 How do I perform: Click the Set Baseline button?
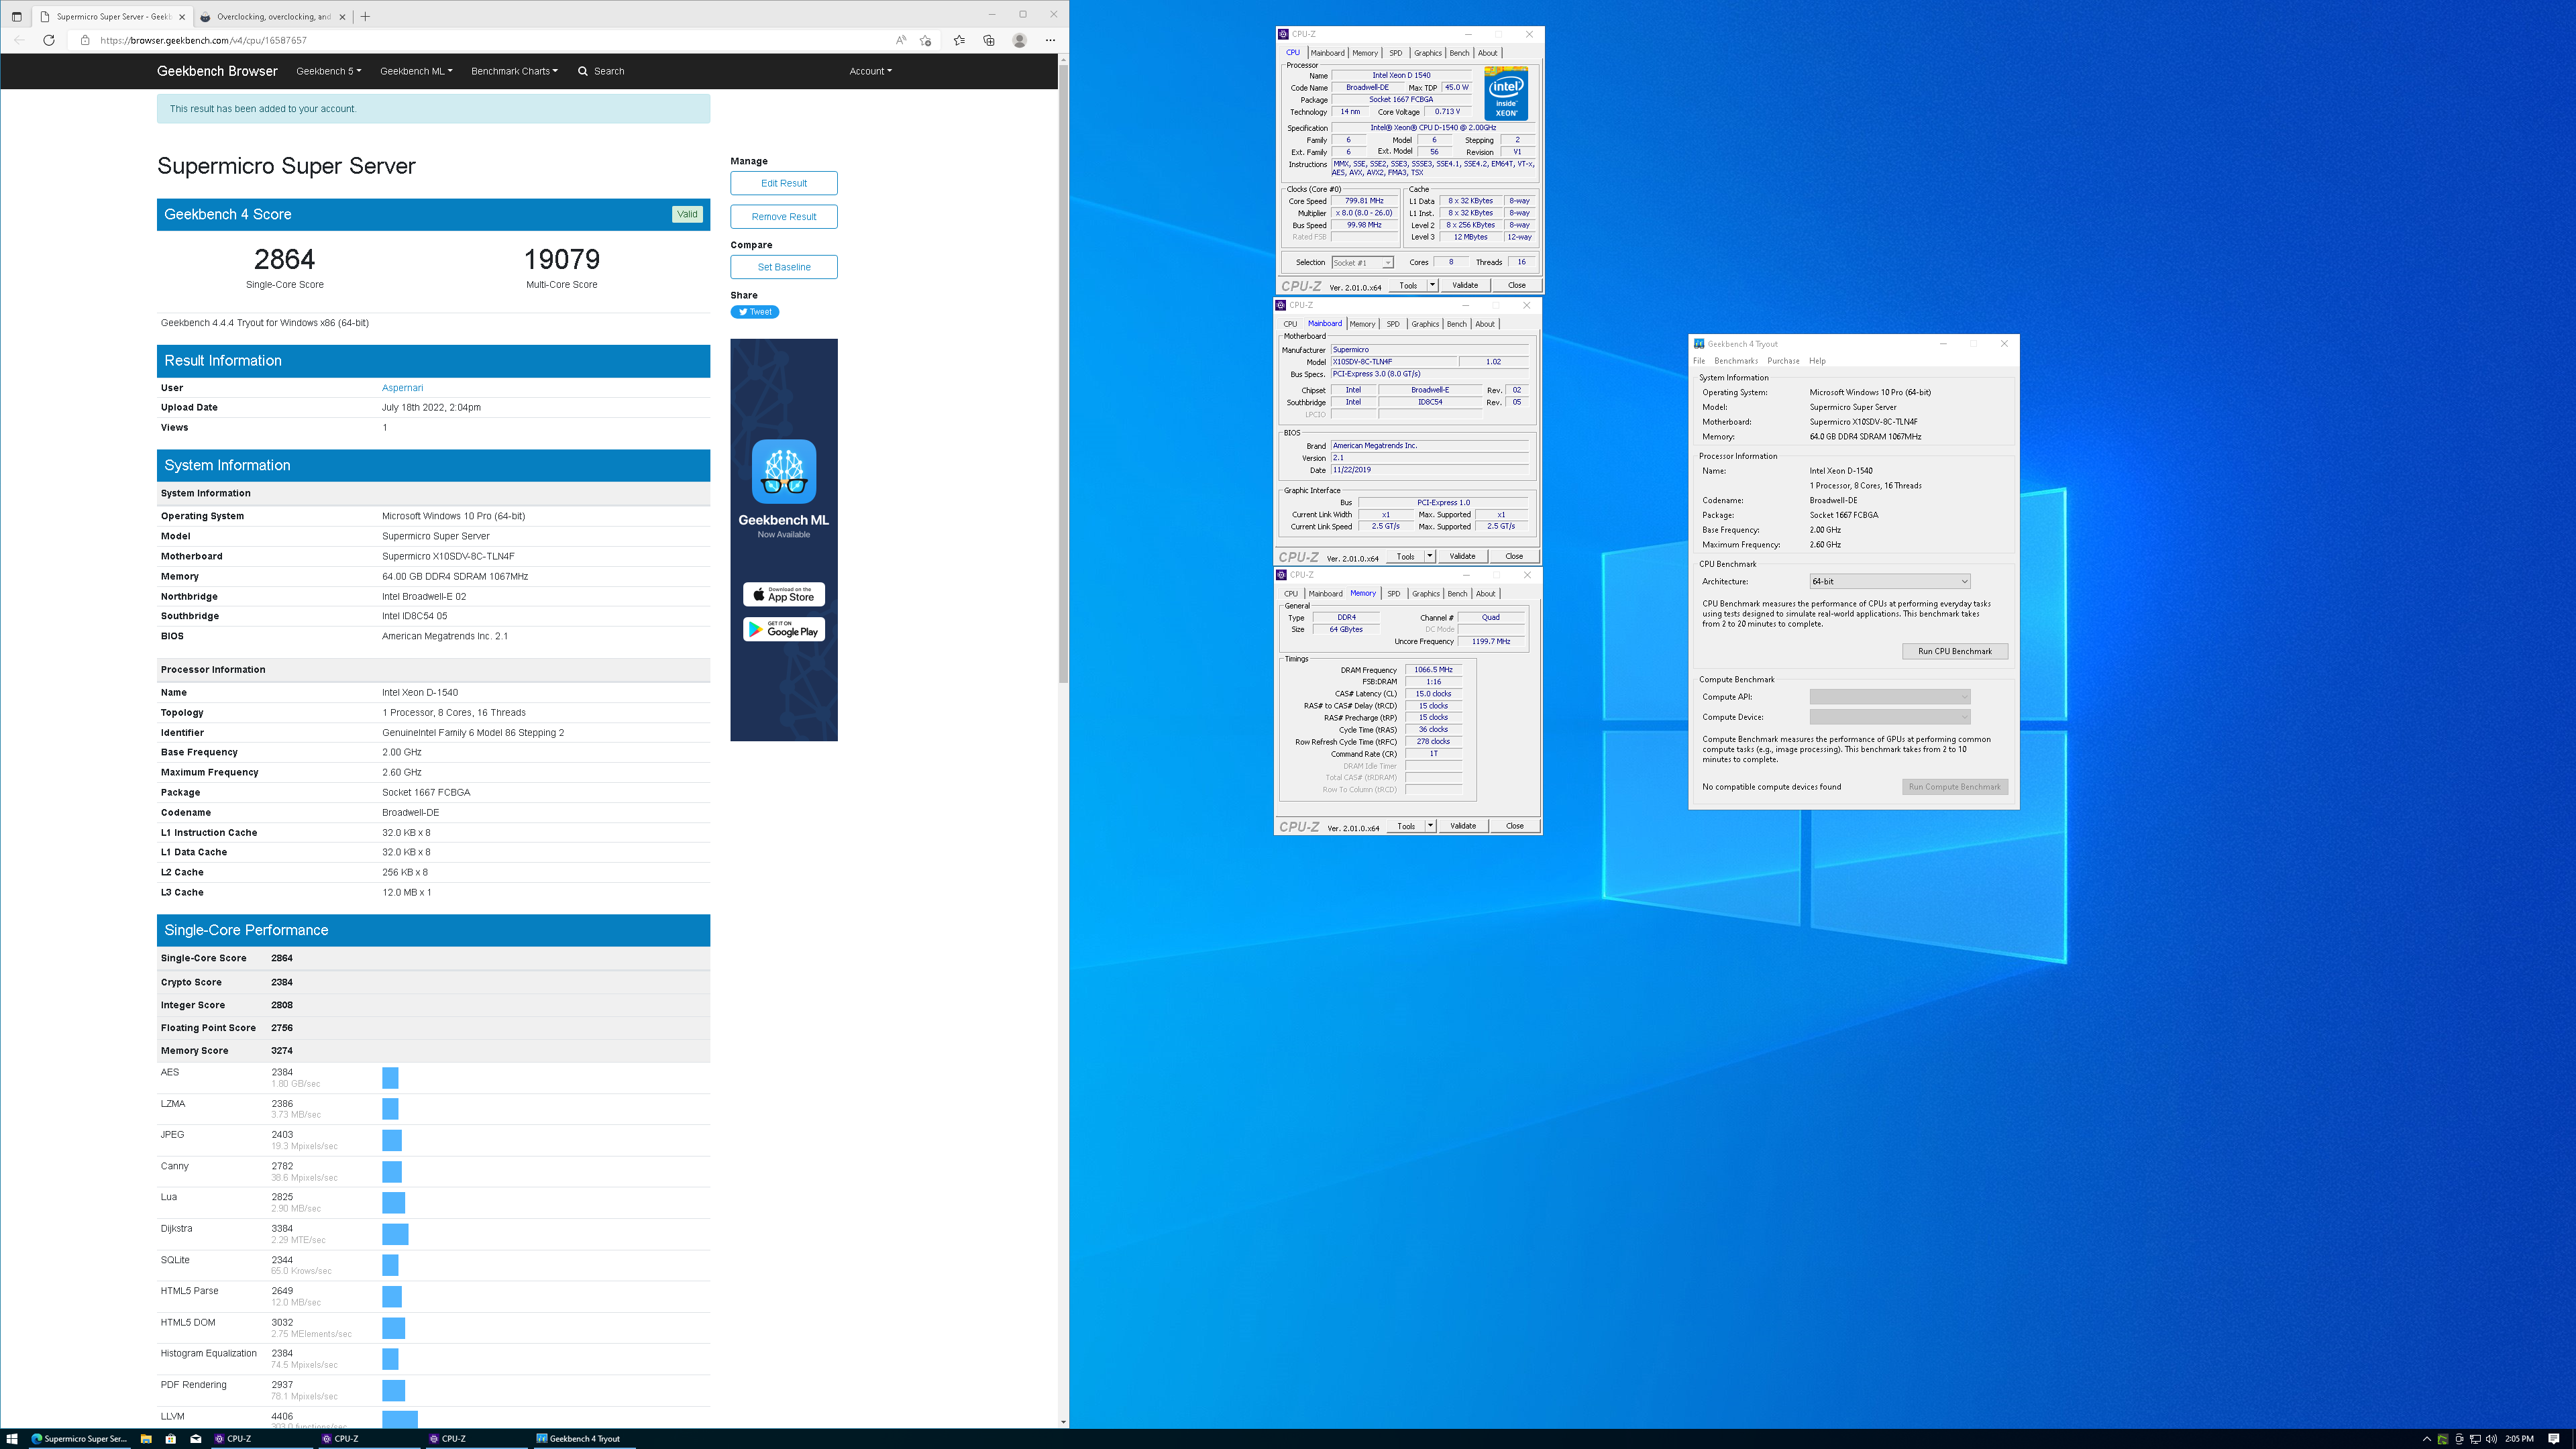tap(784, 267)
